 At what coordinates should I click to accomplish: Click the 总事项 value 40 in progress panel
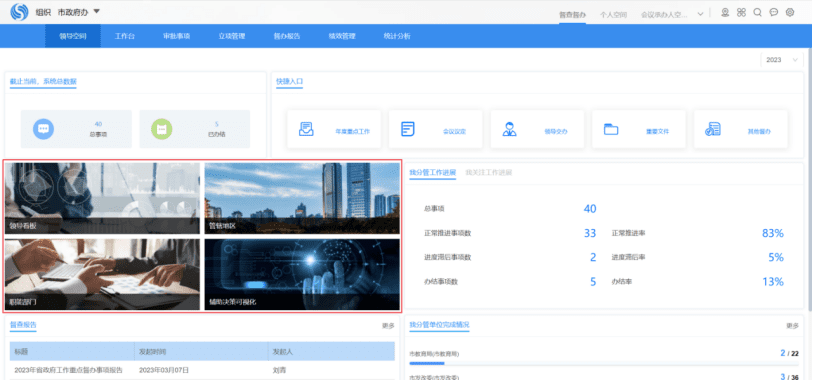tap(590, 209)
